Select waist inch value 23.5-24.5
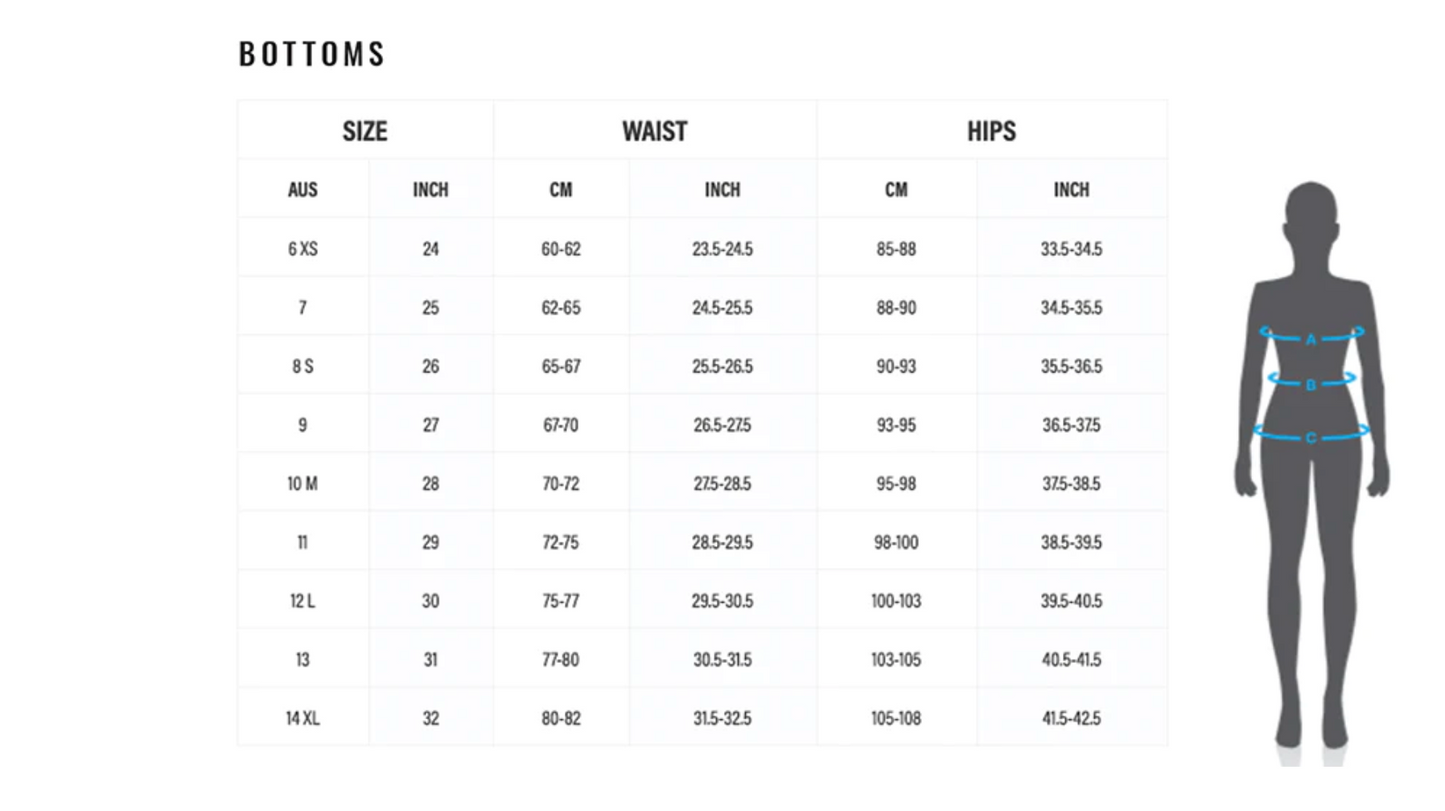This screenshot has width=1445, height=811. pos(722,249)
